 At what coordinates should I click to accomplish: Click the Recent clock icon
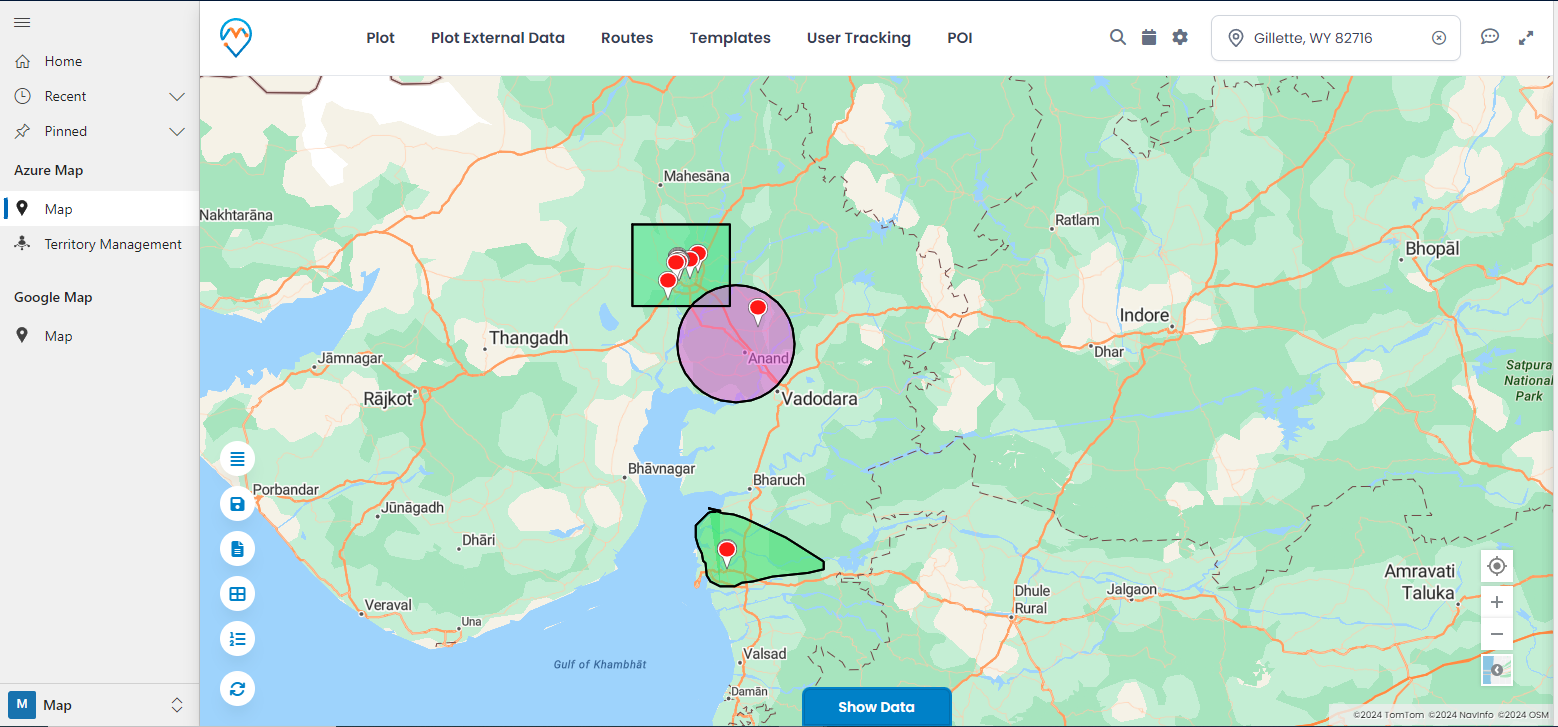point(22,96)
